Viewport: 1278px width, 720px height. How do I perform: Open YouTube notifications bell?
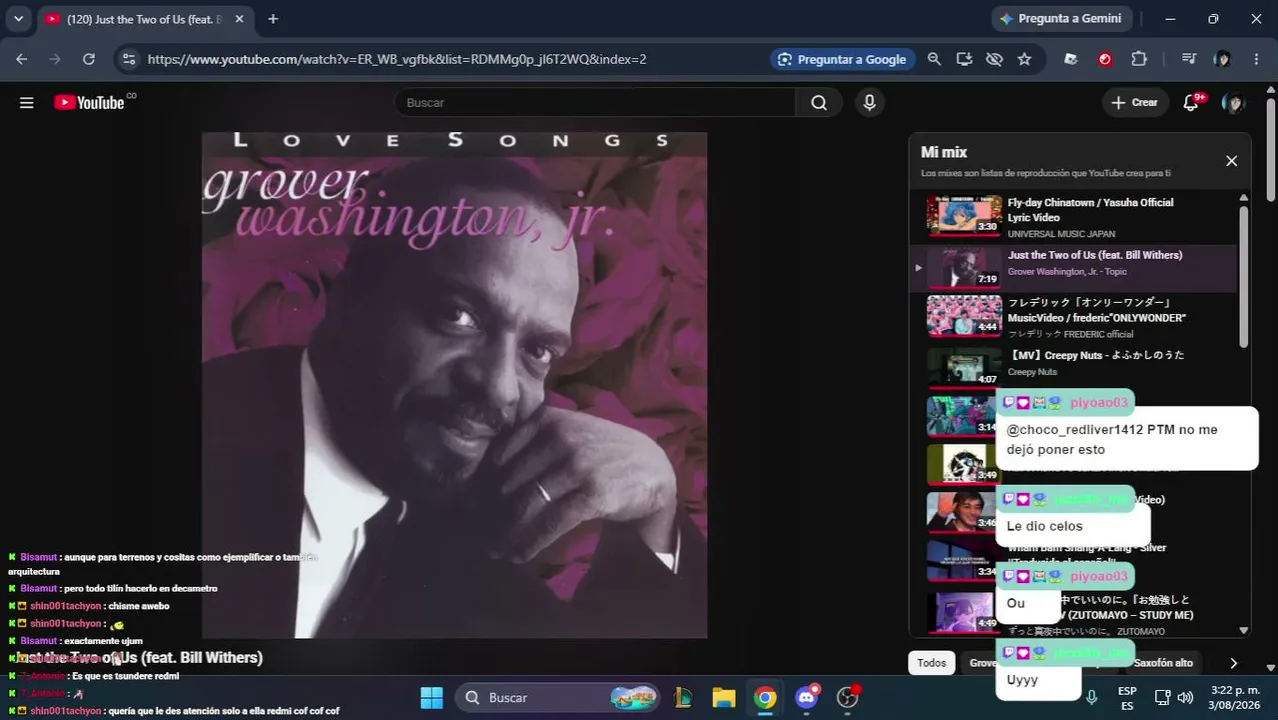click(1191, 103)
